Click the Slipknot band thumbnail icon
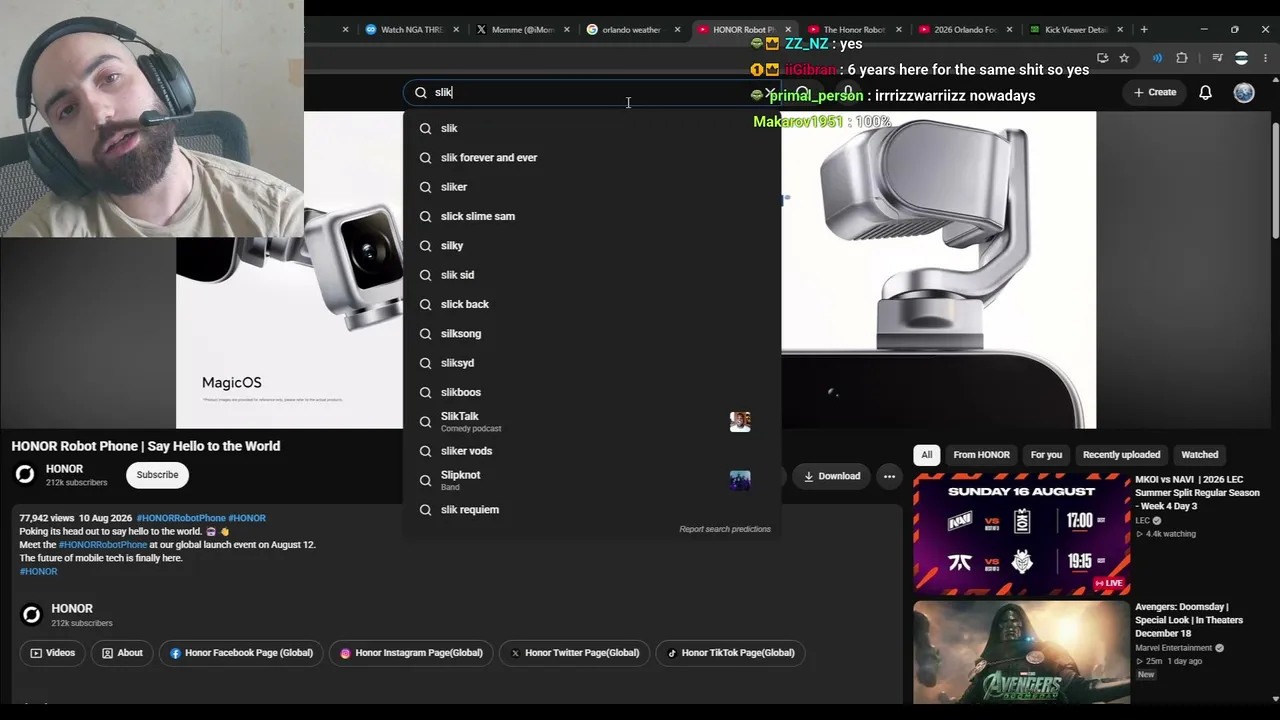The width and height of the screenshot is (1280, 720). pos(740,481)
